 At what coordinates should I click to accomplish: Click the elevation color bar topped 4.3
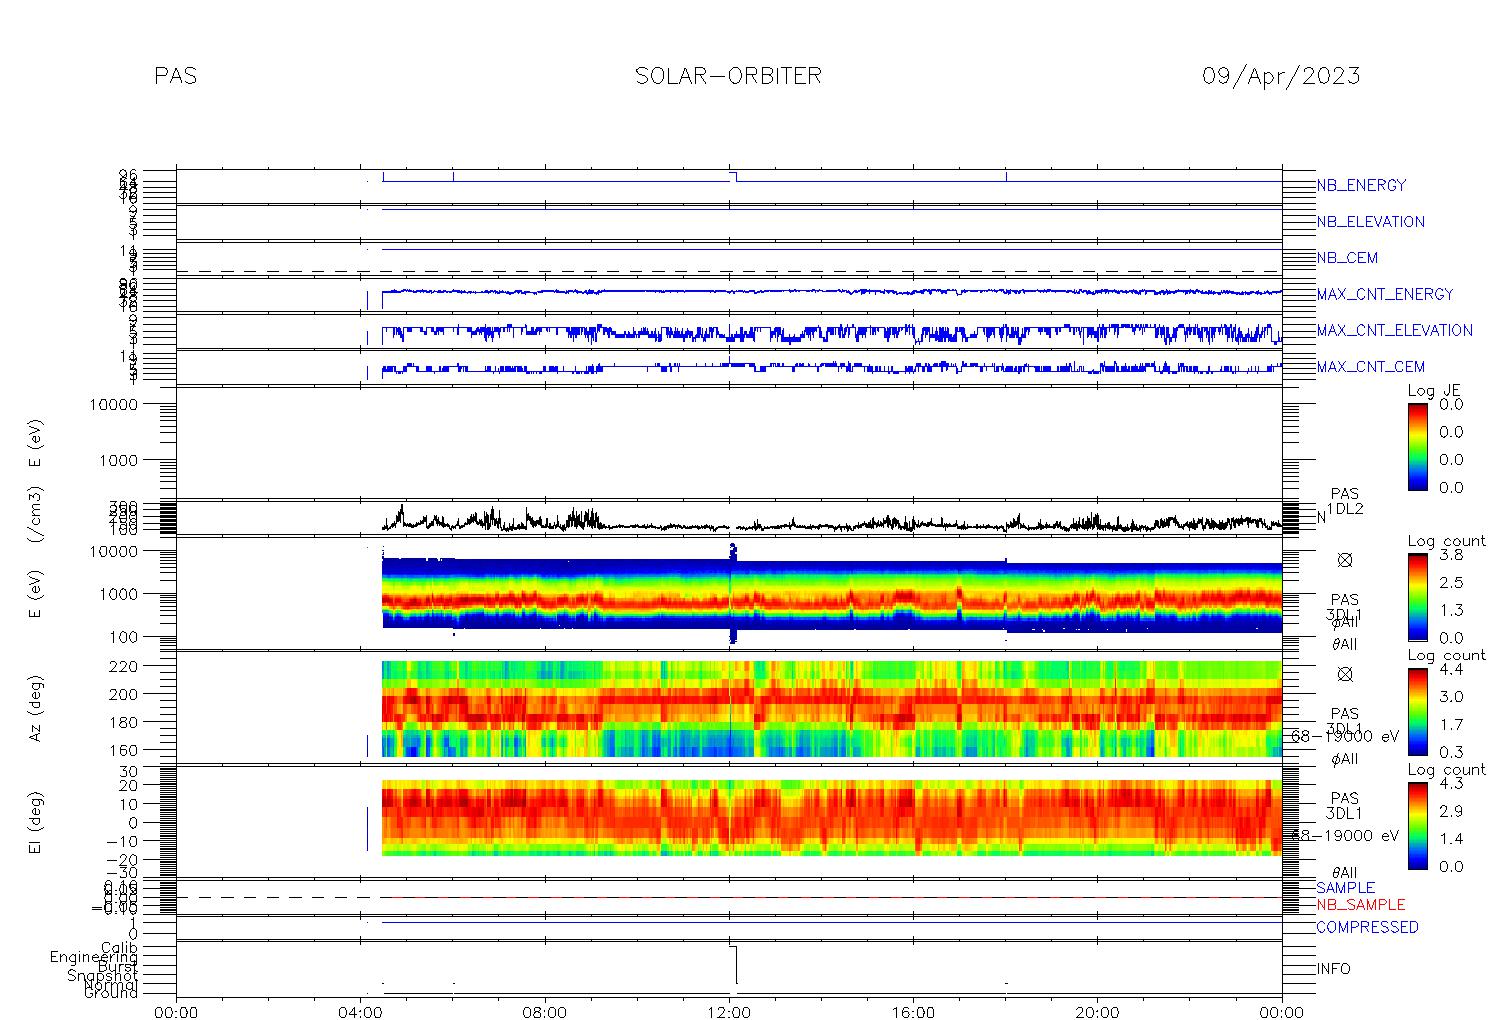click(1418, 826)
